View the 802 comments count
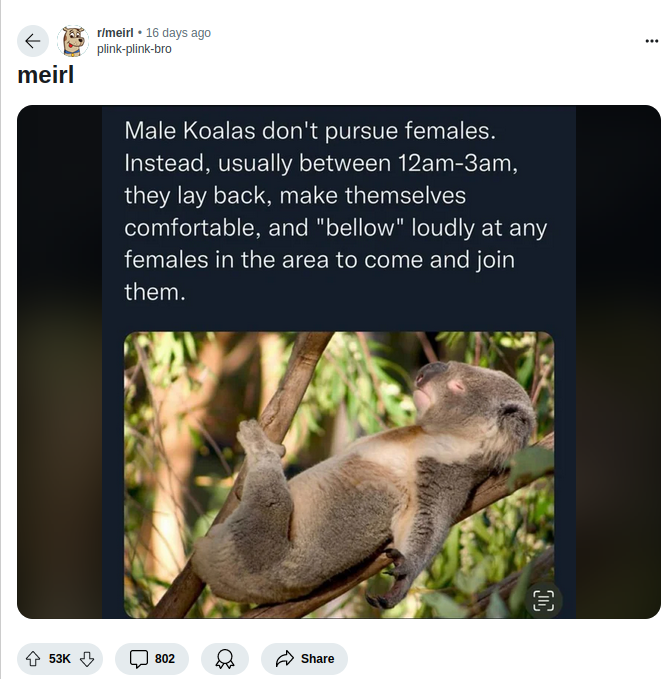 [165, 658]
